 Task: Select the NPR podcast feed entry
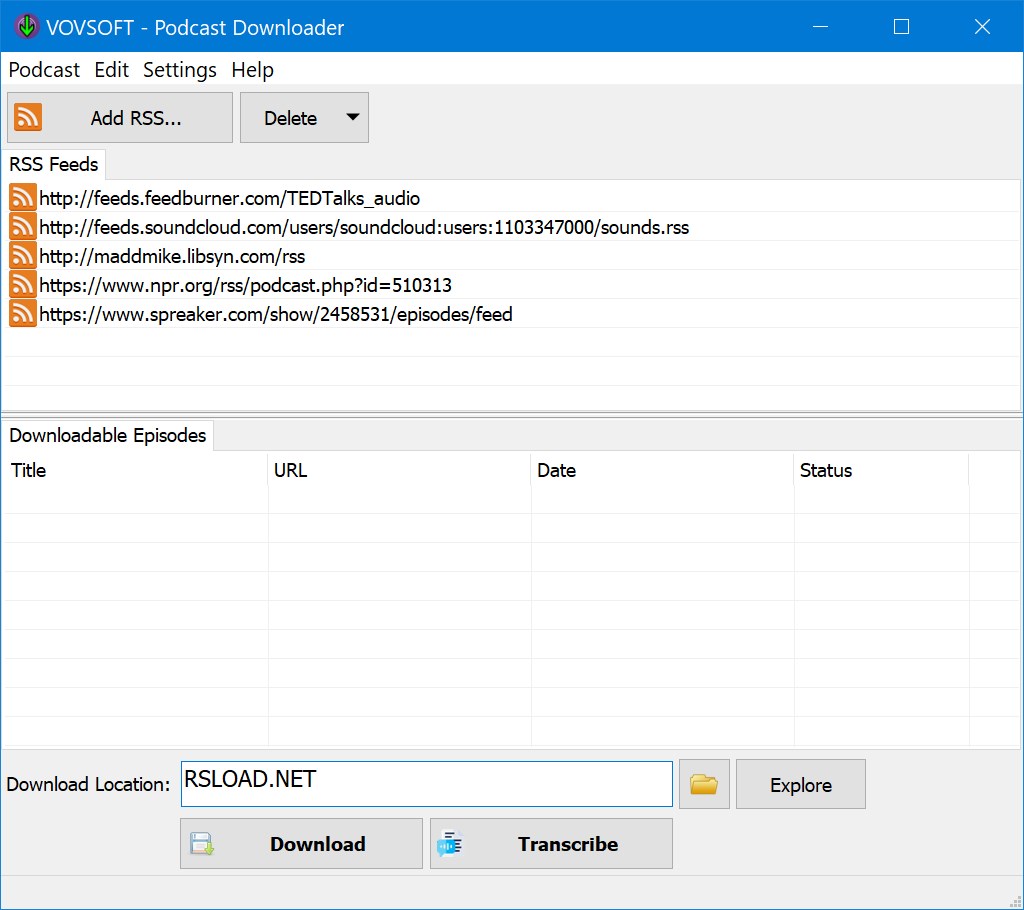[x=245, y=285]
